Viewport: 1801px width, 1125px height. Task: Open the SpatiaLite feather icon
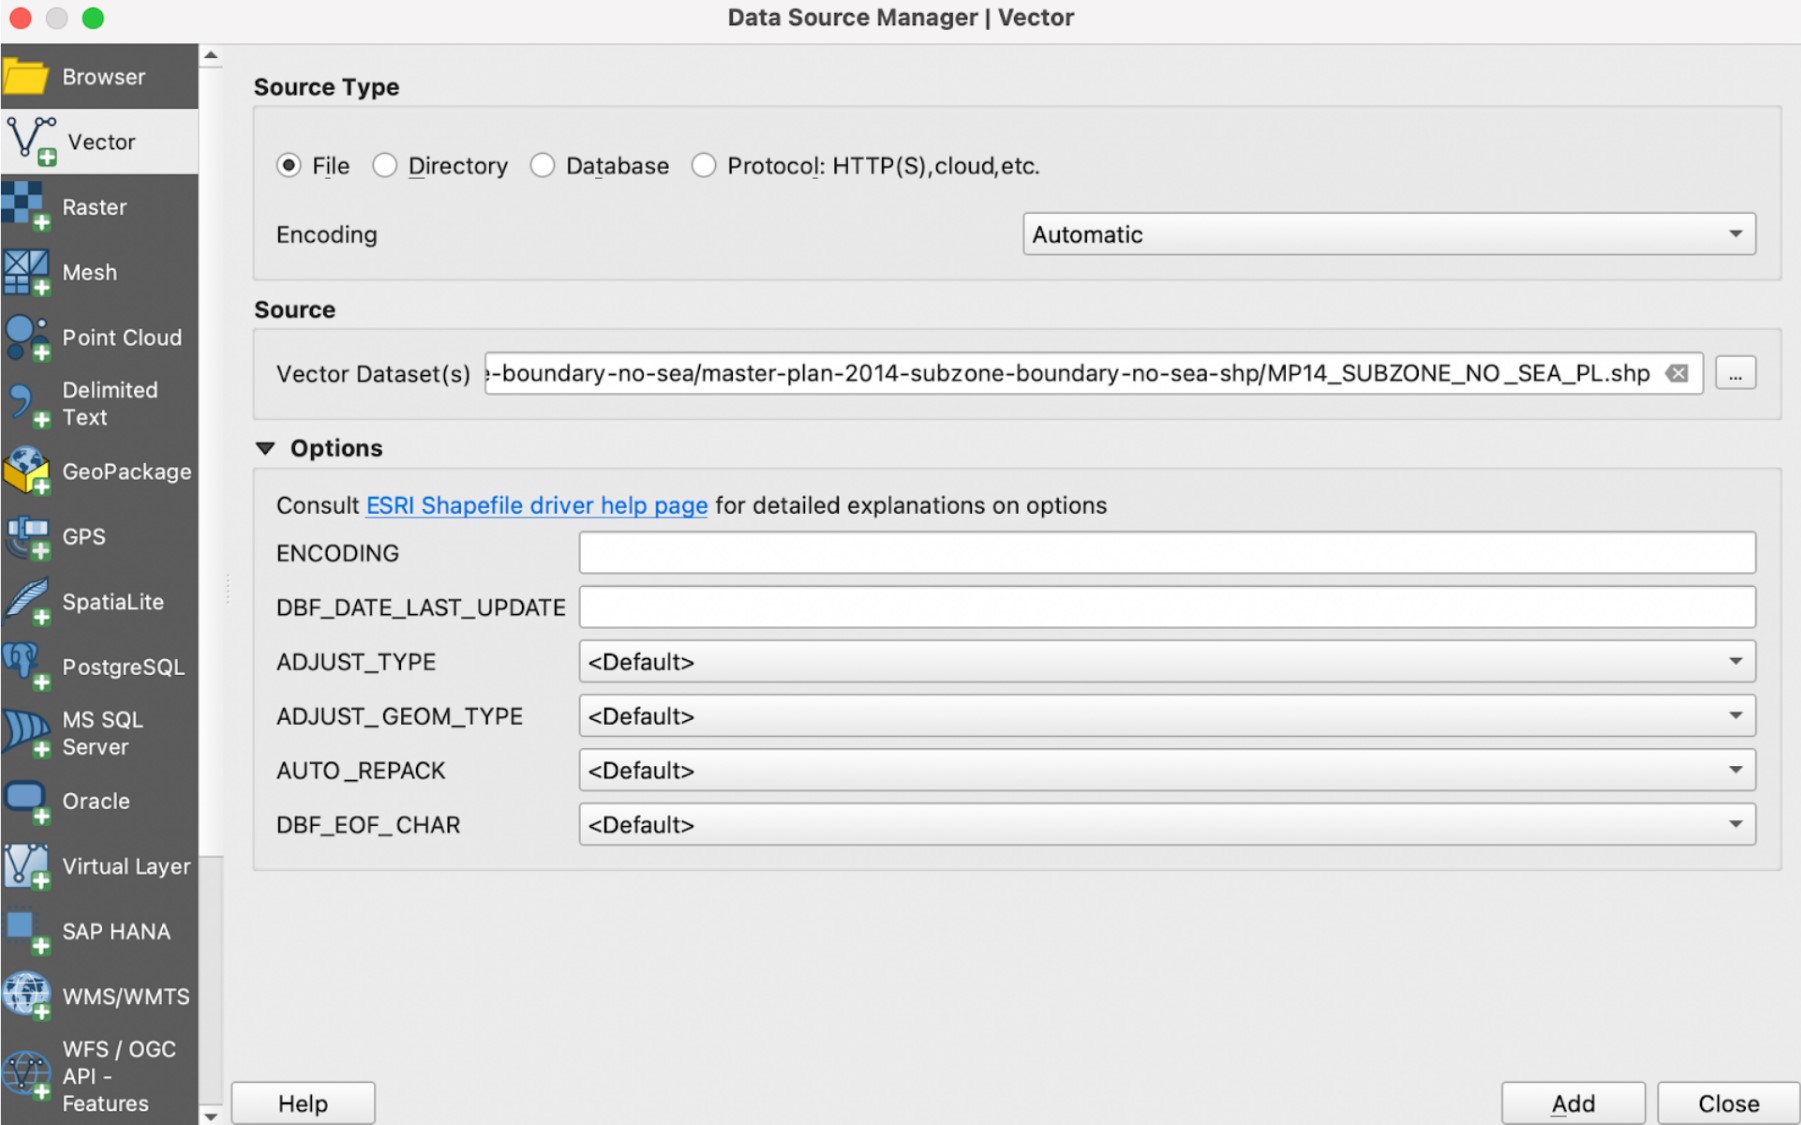pos(26,602)
